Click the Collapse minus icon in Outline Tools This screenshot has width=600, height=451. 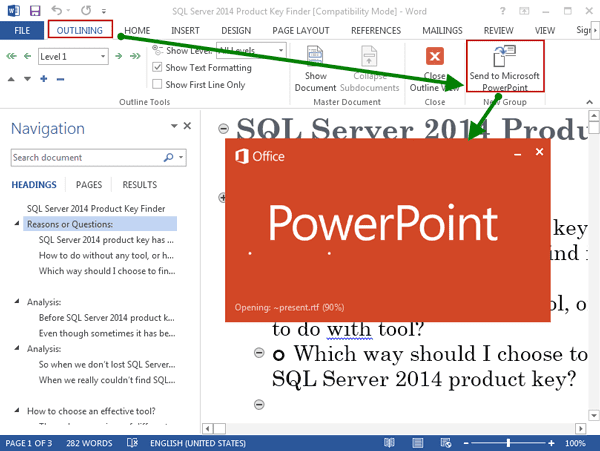[60, 79]
